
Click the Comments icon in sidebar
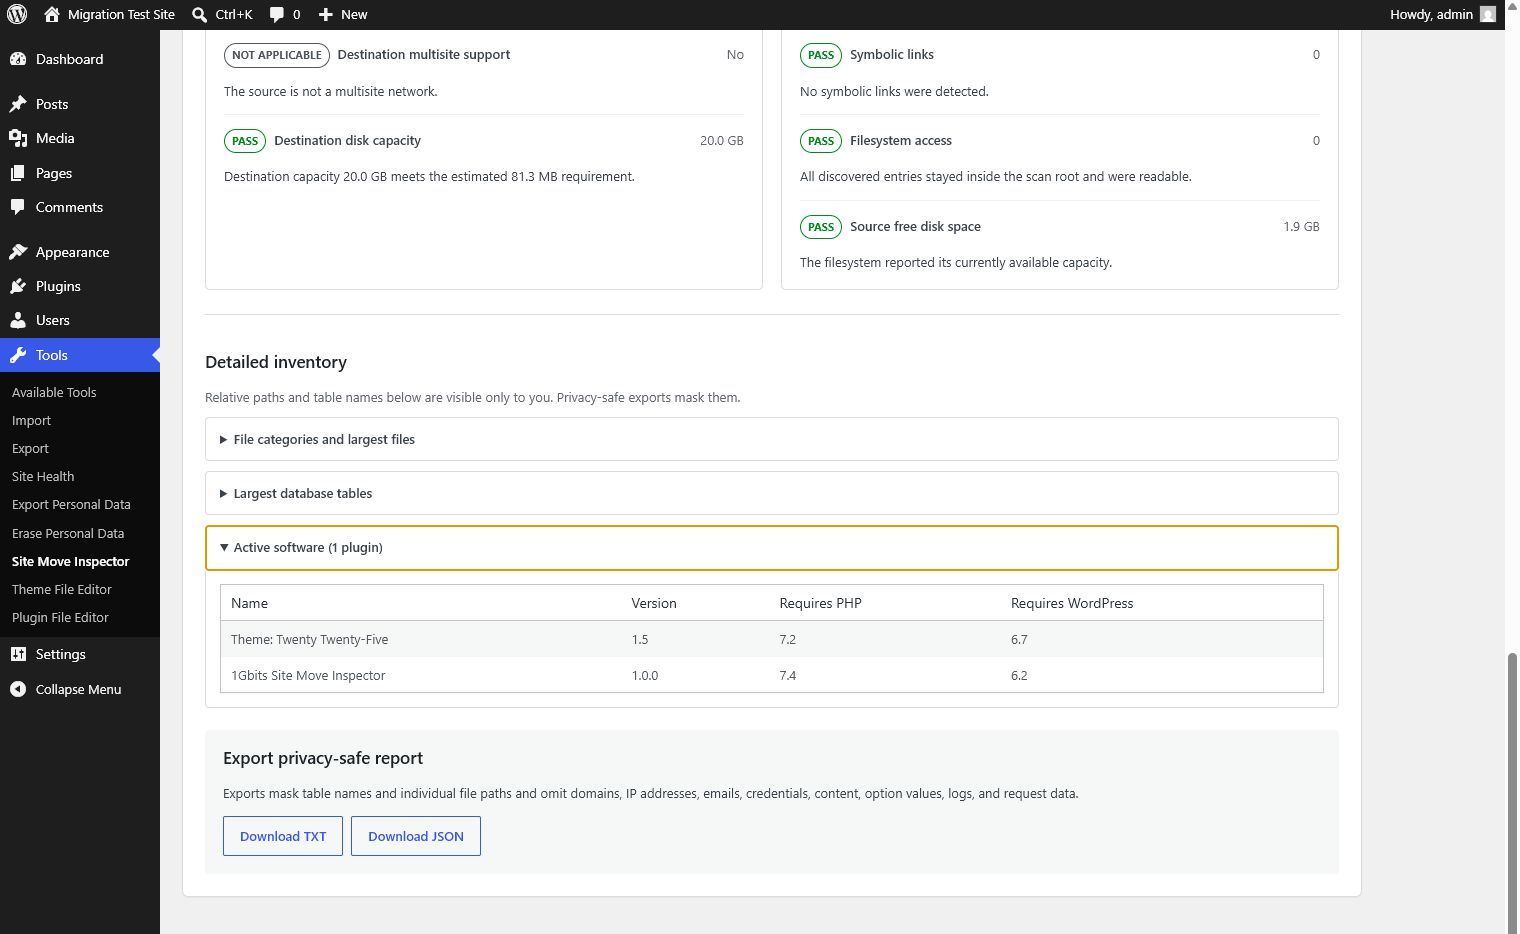[18, 207]
